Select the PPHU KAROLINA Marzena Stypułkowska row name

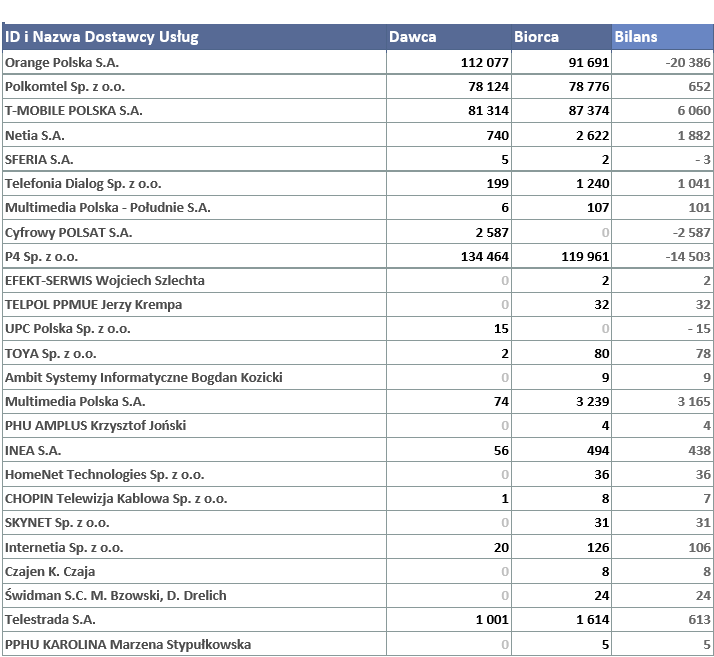[x=128, y=644]
